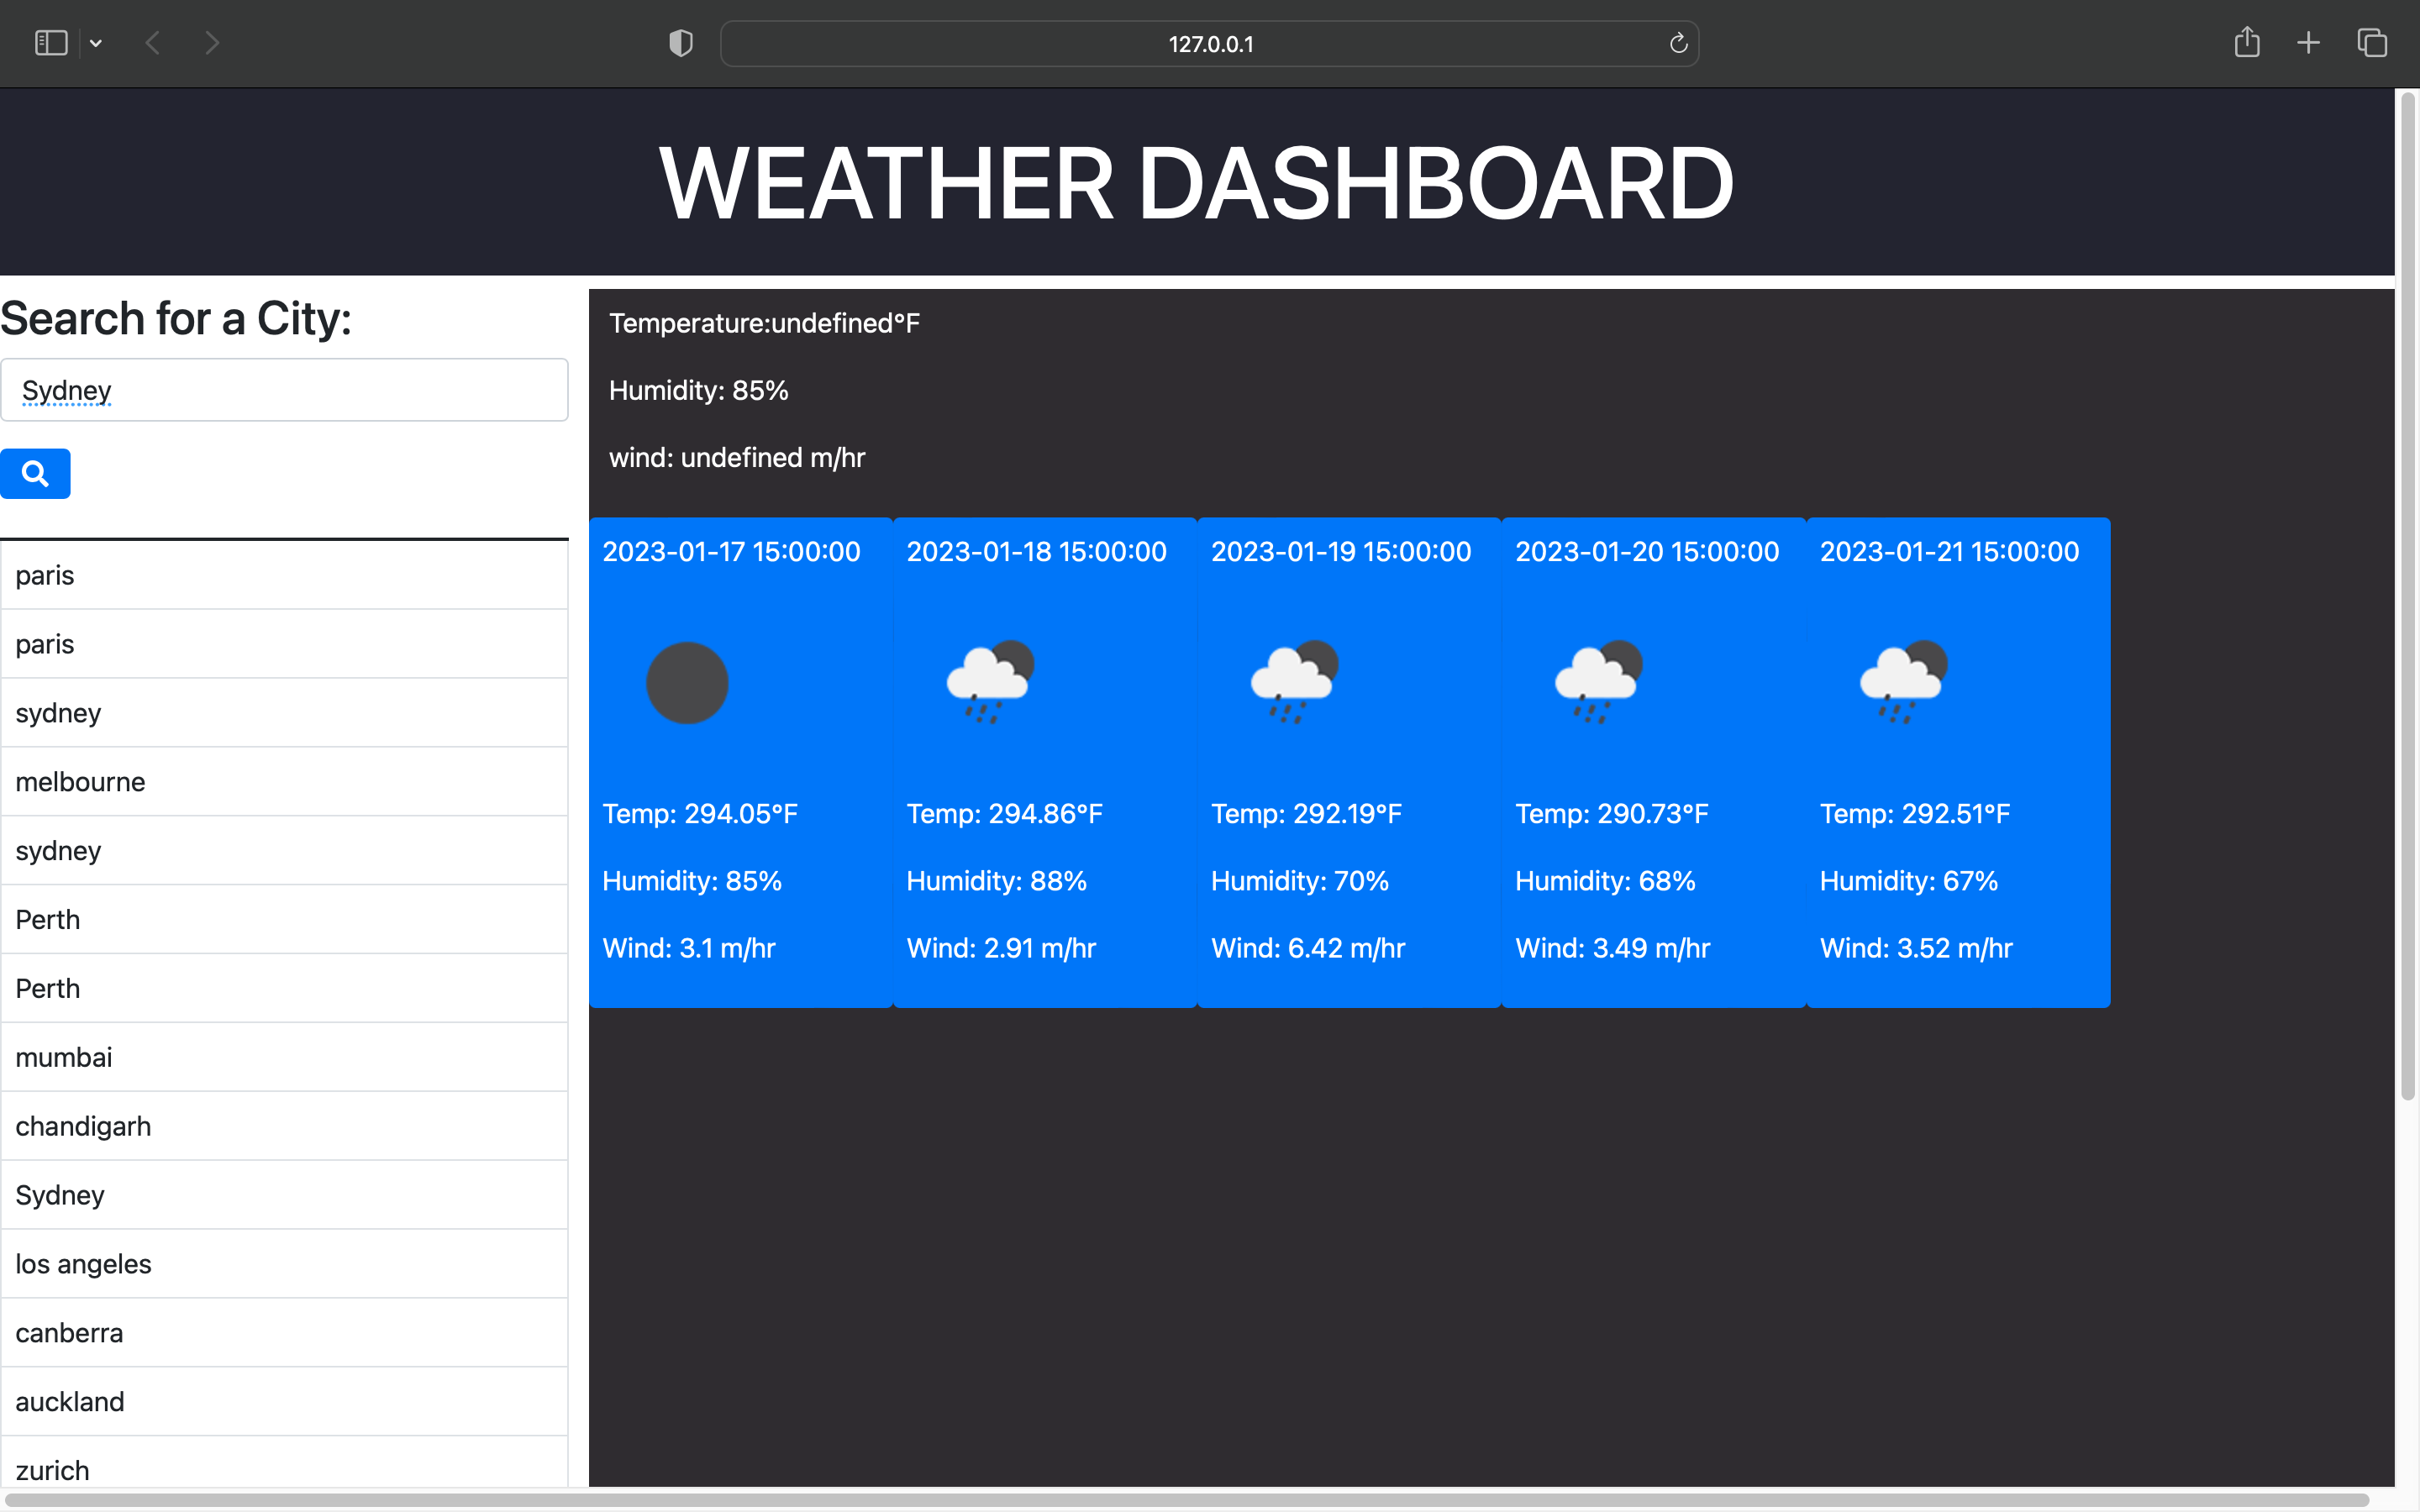The height and width of the screenshot is (1512, 2420).
Task: Open the sidebar chevron dropdown
Action: (96, 43)
